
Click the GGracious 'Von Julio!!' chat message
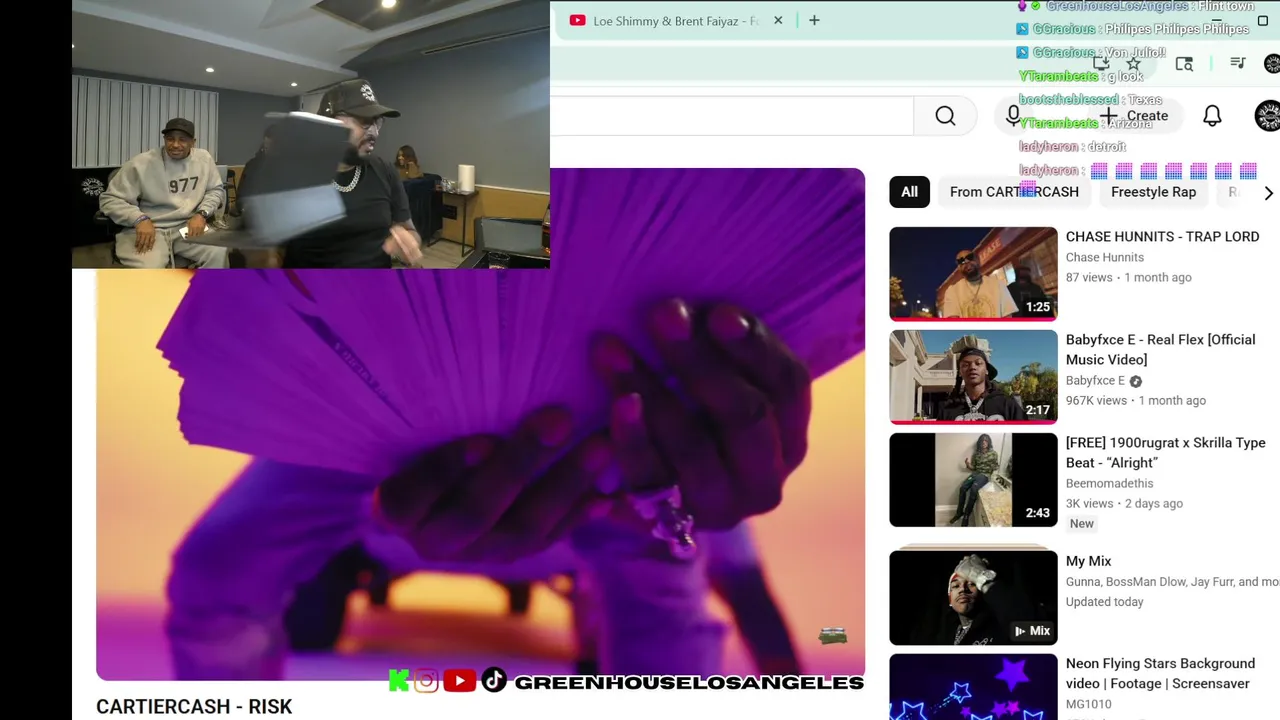1091,53
